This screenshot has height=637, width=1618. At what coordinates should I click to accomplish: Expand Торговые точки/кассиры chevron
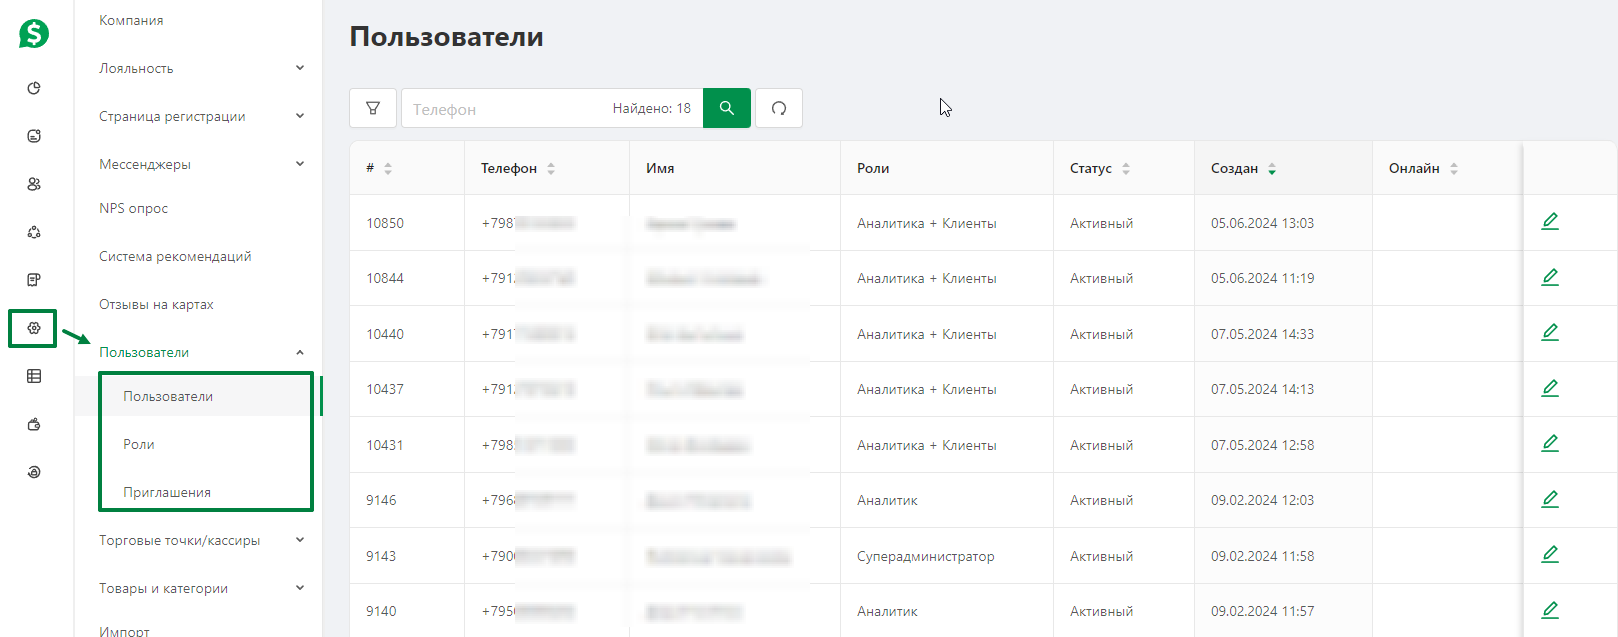[300, 540]
